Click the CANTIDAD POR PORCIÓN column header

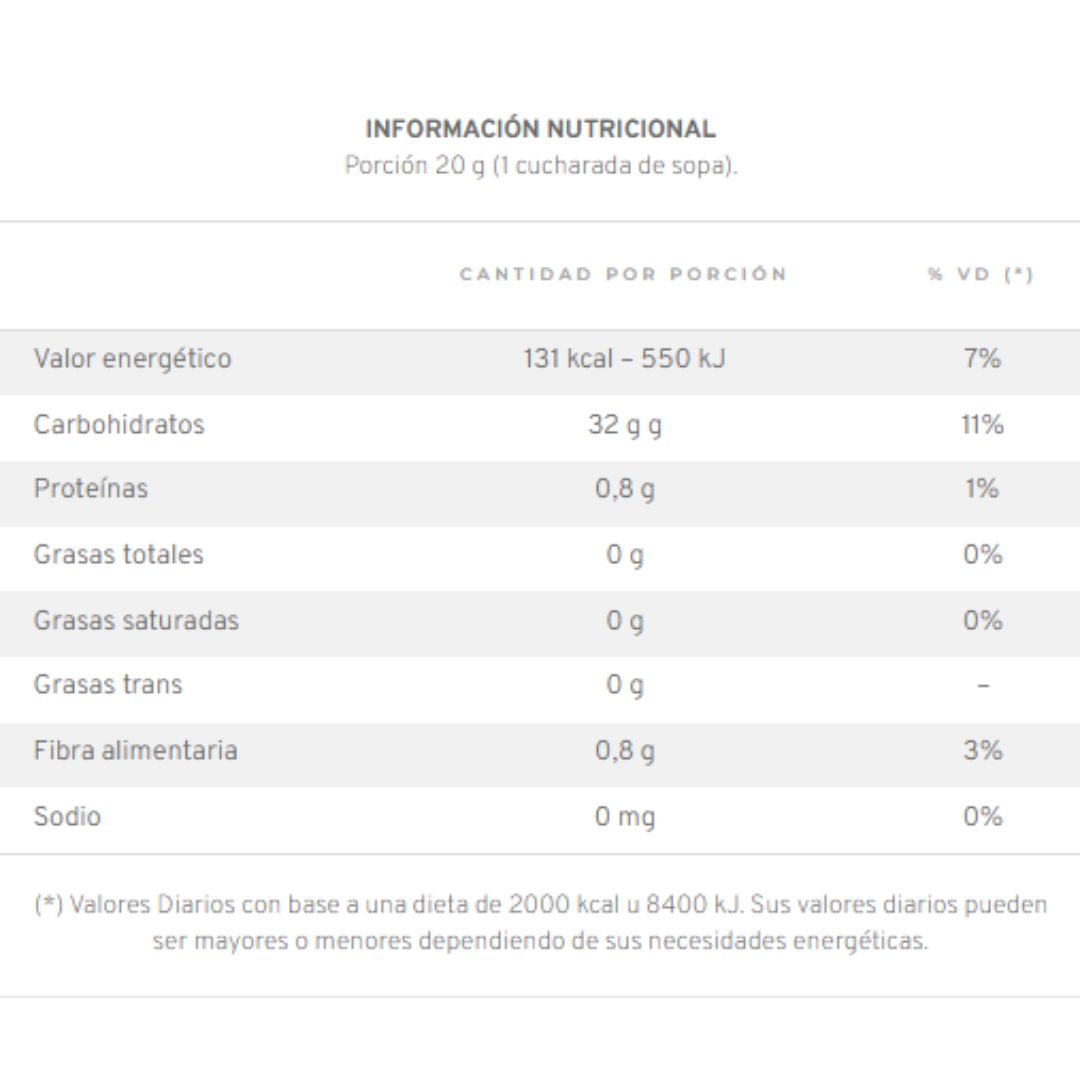click(623, 274)
